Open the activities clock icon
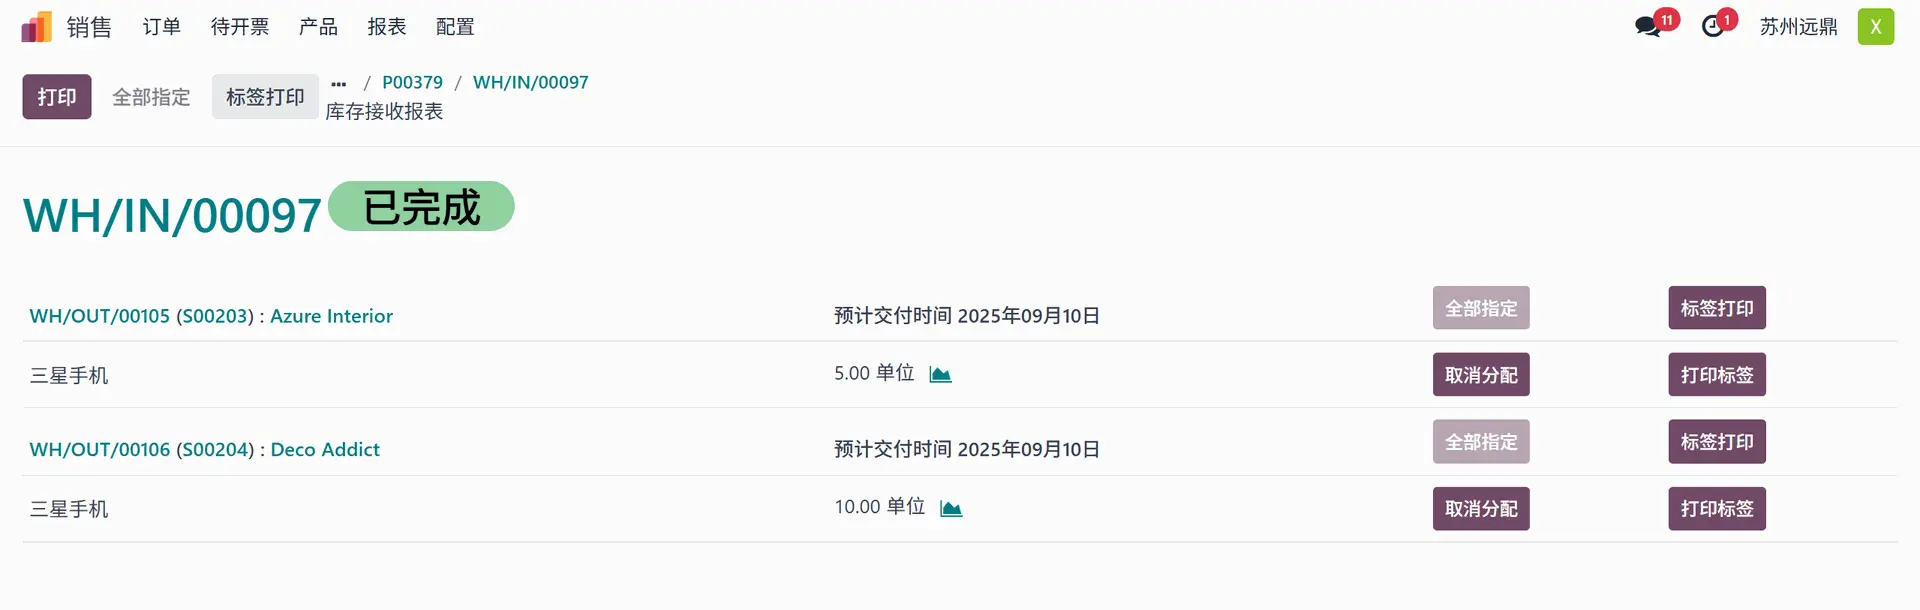The width and height of the screenshot is (1920, 610). [x=1713, y=27]
